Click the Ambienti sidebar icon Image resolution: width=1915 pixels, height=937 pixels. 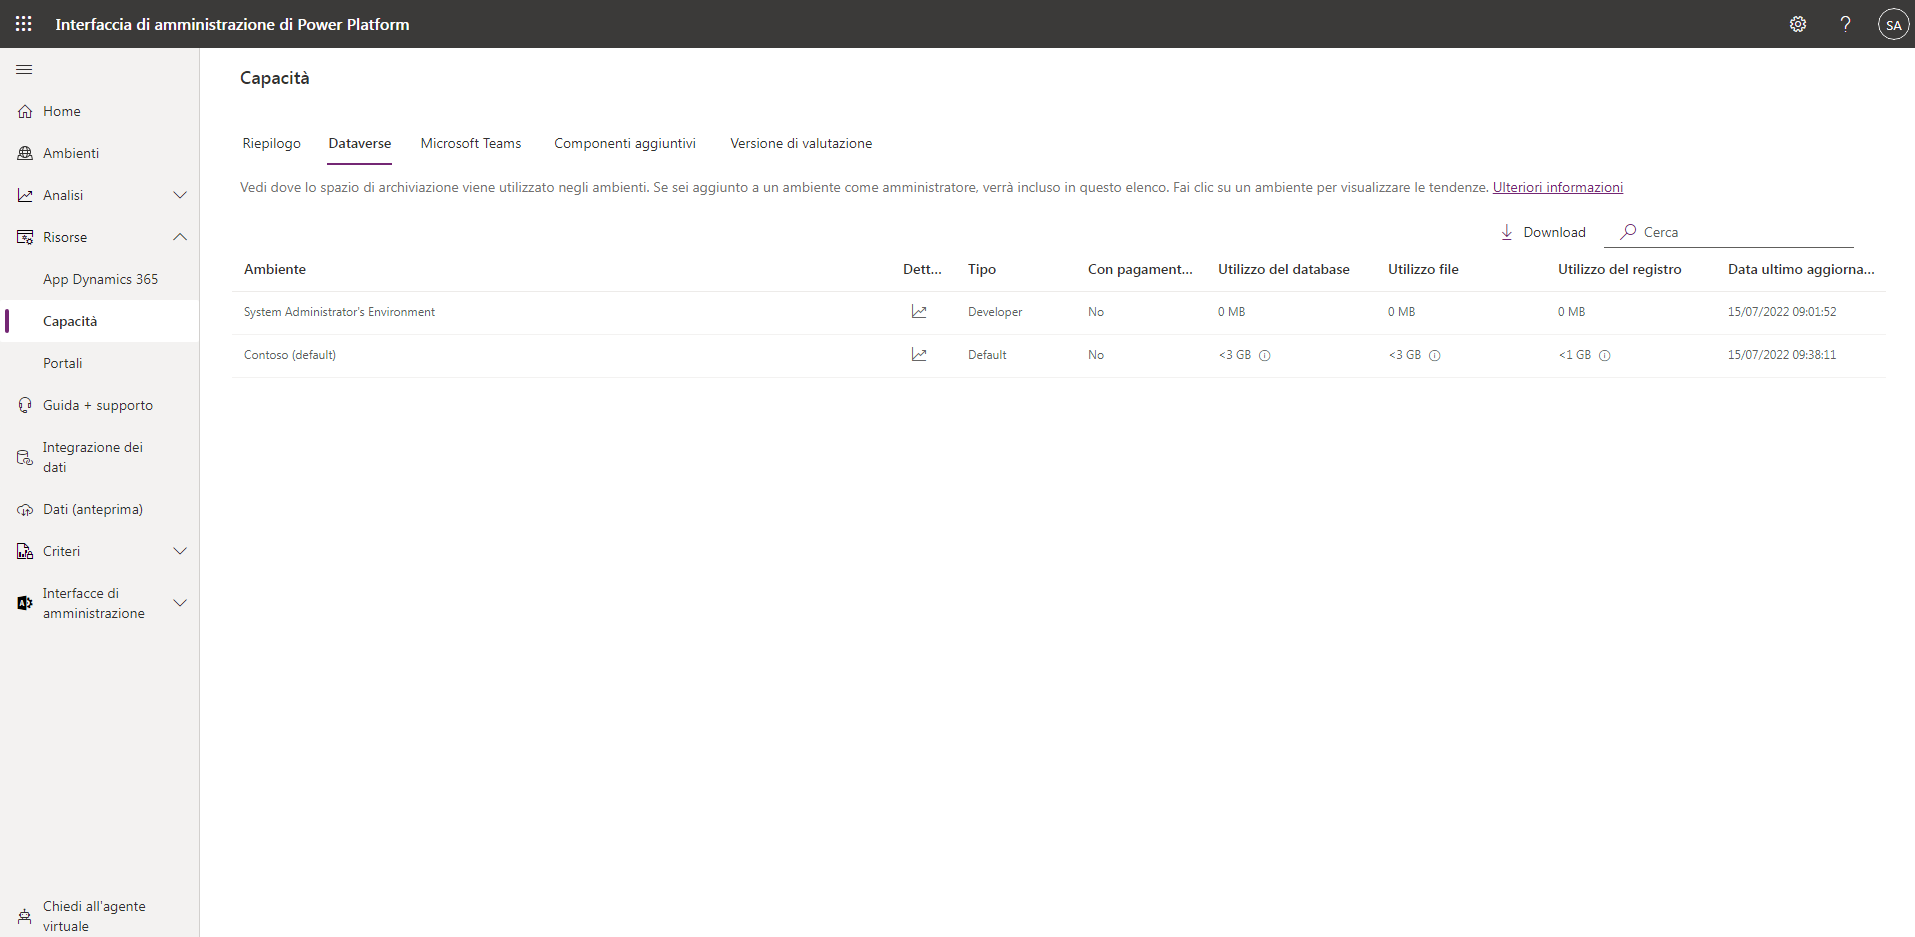(25, 153)
